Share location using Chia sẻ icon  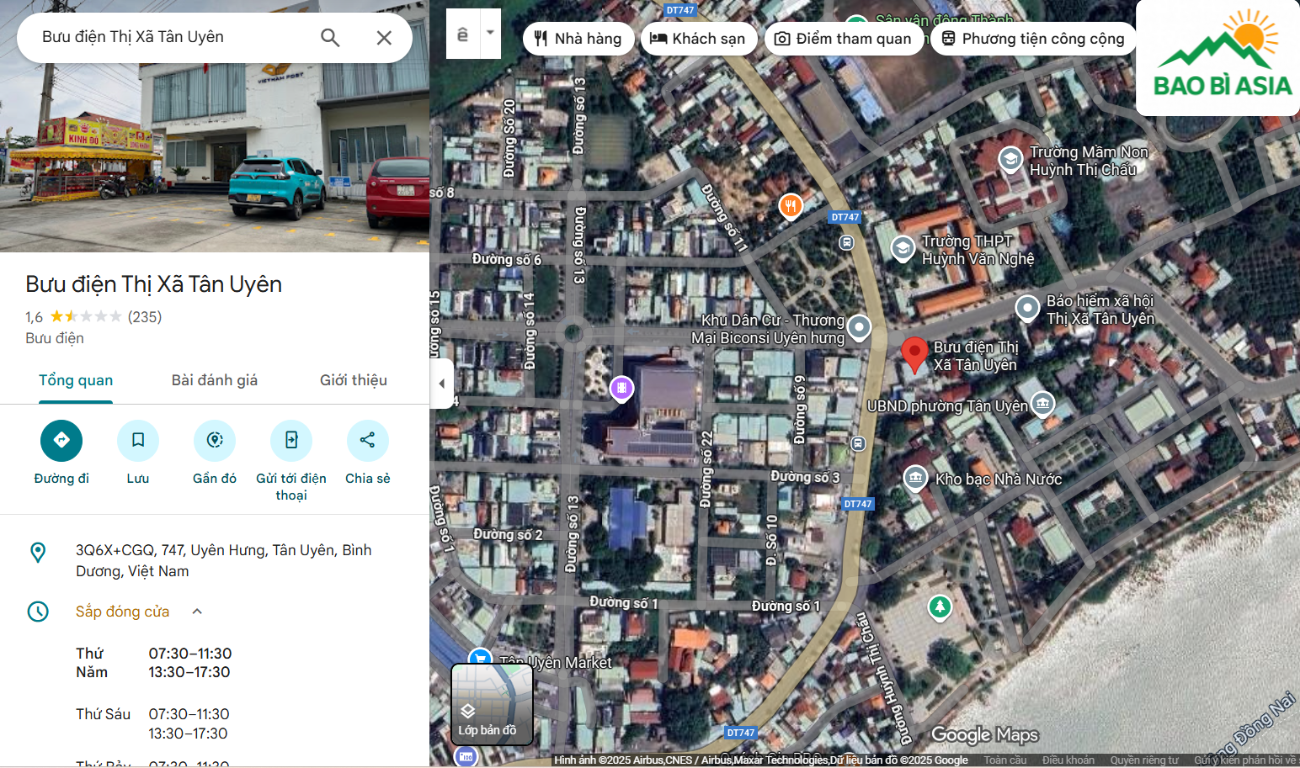pyautogui.click(x=367, y=440)
